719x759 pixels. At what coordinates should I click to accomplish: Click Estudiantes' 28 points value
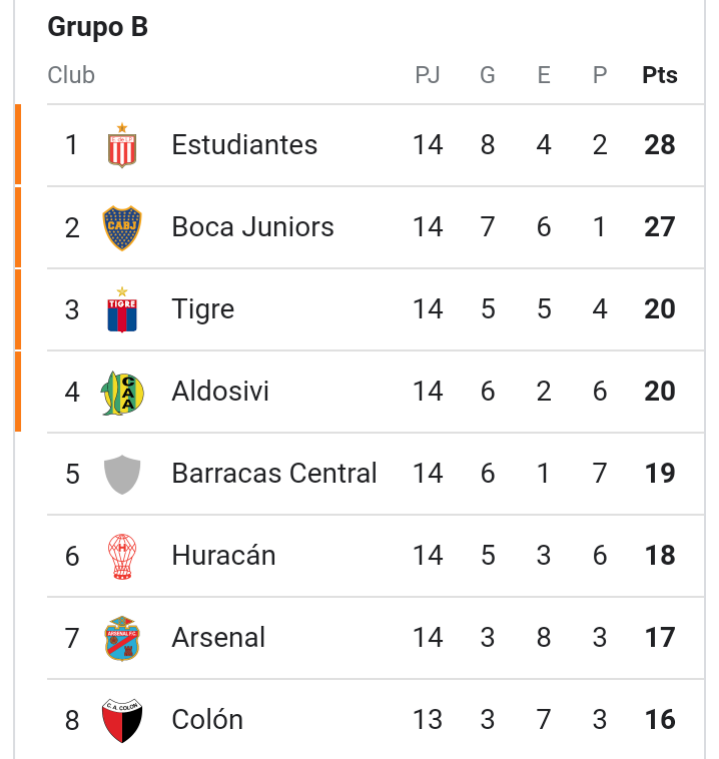pyautogui.click(x=659, y=145)
